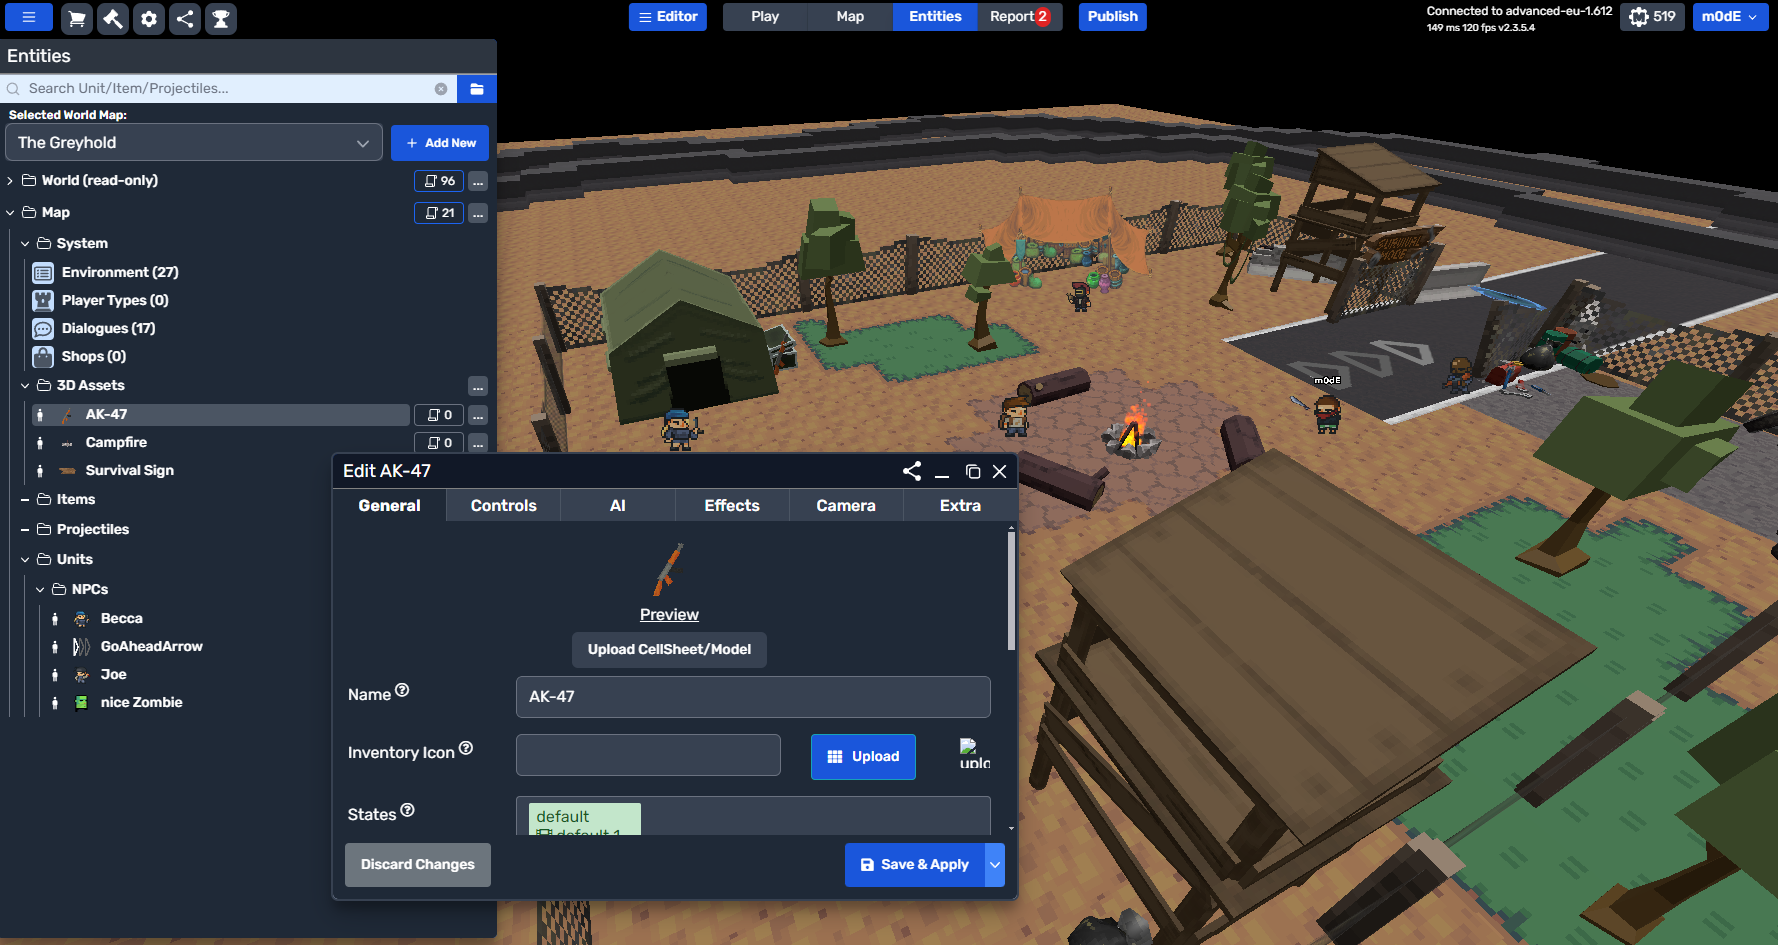The image size is (1778, 945).
Task: Open the settings gear icon in top toolbar
Action: coord(149,17)
